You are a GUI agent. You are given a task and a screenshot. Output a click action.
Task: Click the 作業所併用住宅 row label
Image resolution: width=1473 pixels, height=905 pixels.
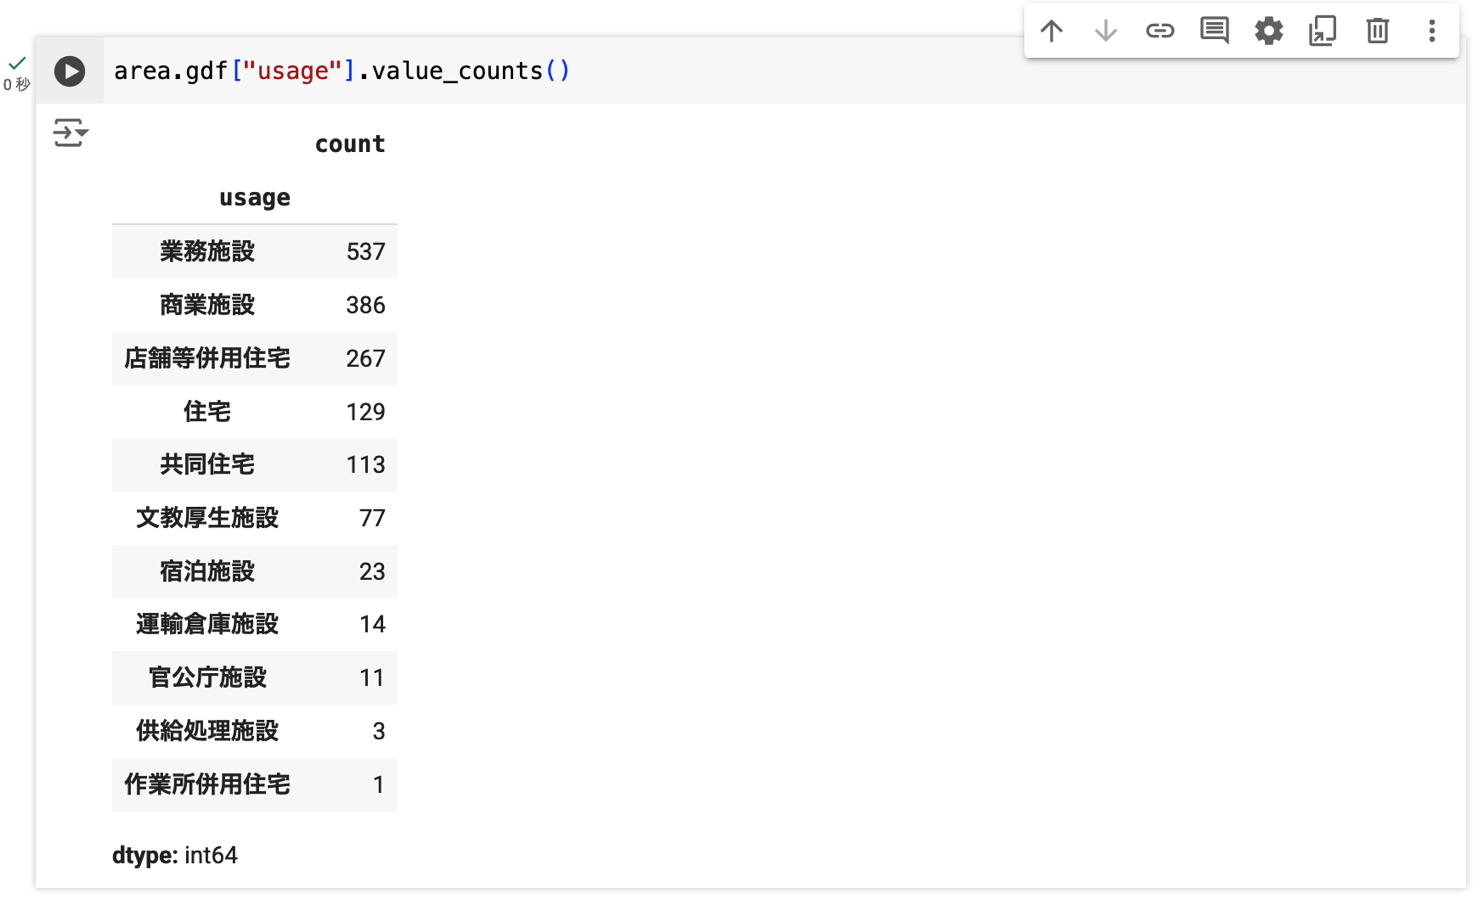click(x=207, y=785)
